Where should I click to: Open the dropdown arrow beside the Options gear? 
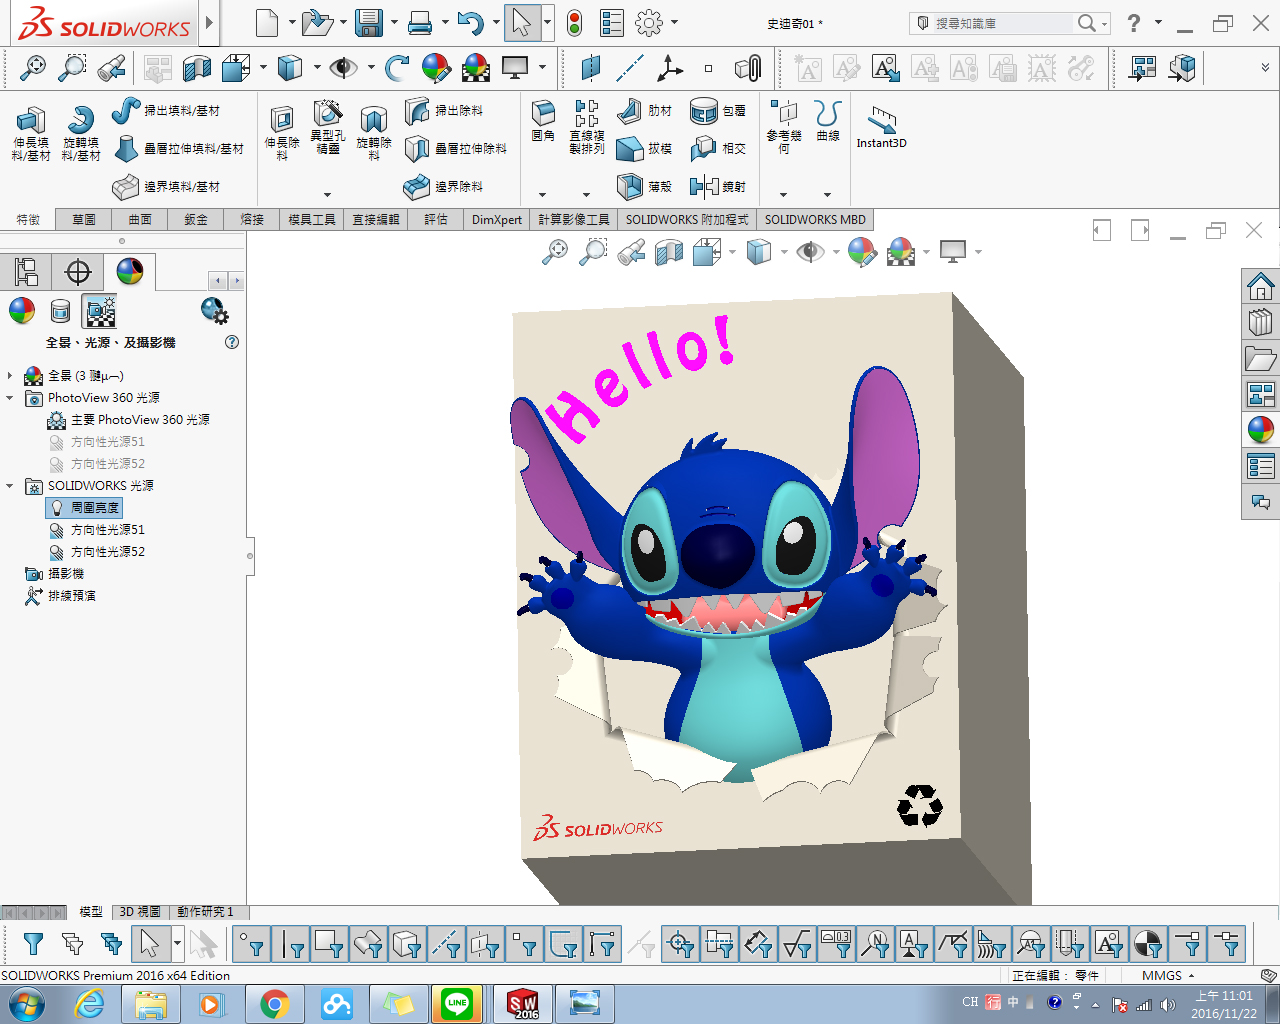pyautogui.click(x=674, y=23)
